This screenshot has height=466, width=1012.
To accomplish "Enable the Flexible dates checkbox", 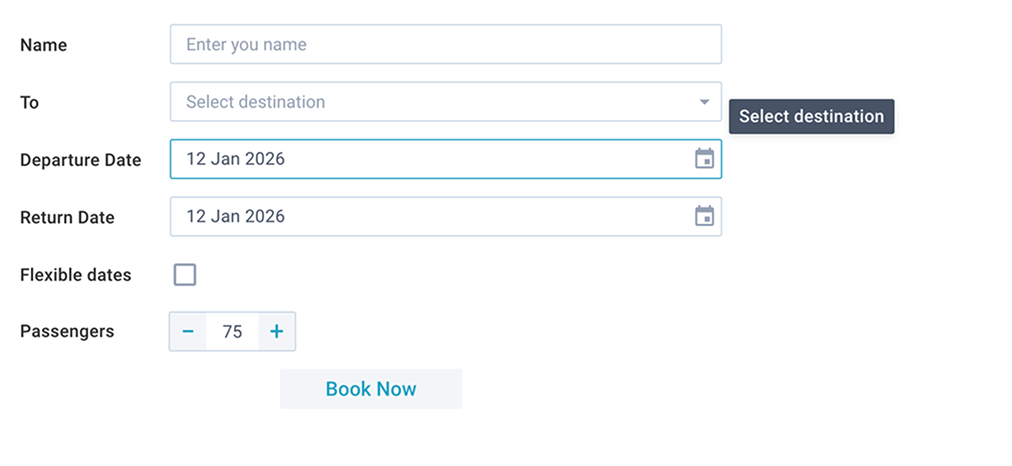I will pos(185,275).
